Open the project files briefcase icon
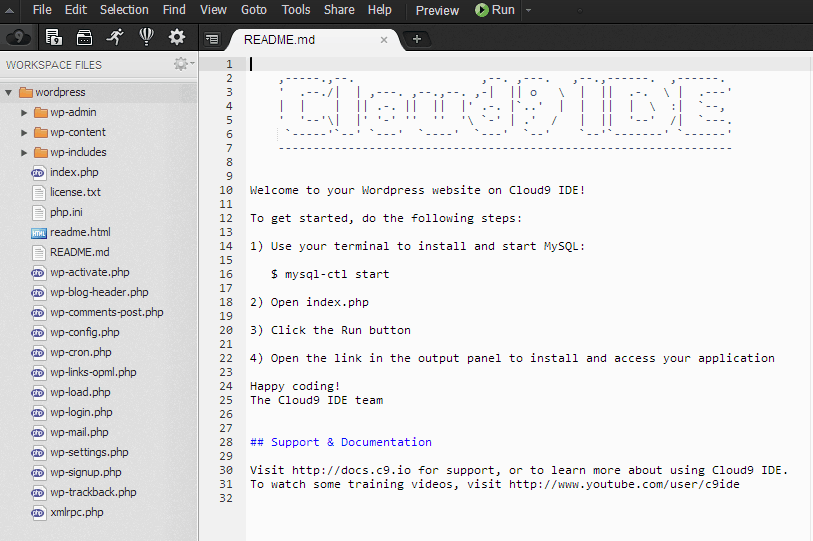The height and width of the screenshot is (541, 813). [84, 37]
